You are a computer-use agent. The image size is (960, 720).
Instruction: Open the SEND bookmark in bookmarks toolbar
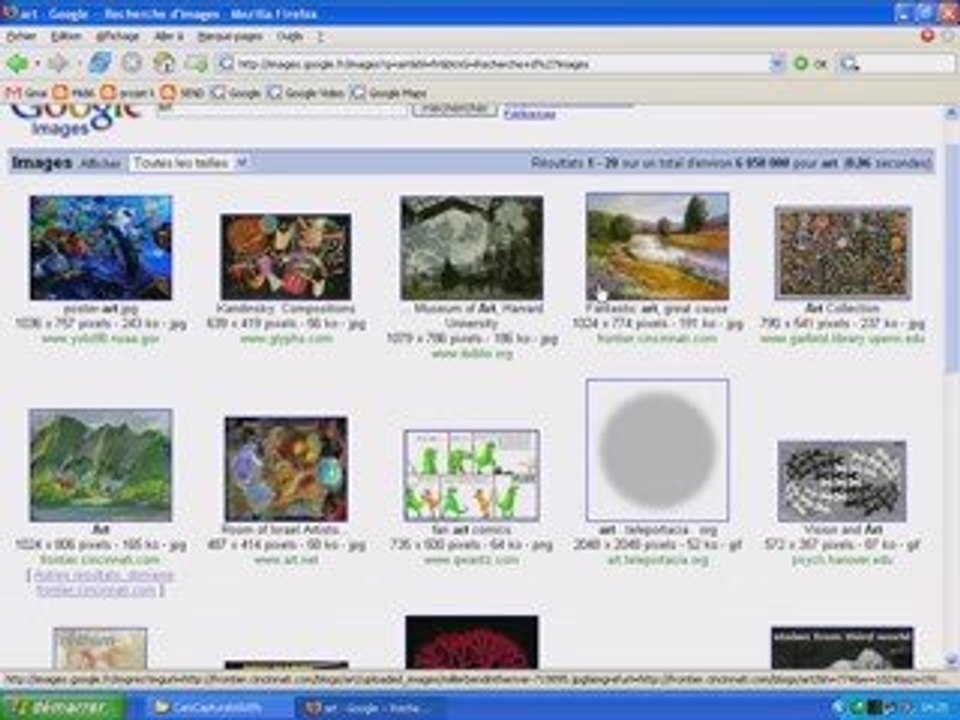(x=181, y=93)
